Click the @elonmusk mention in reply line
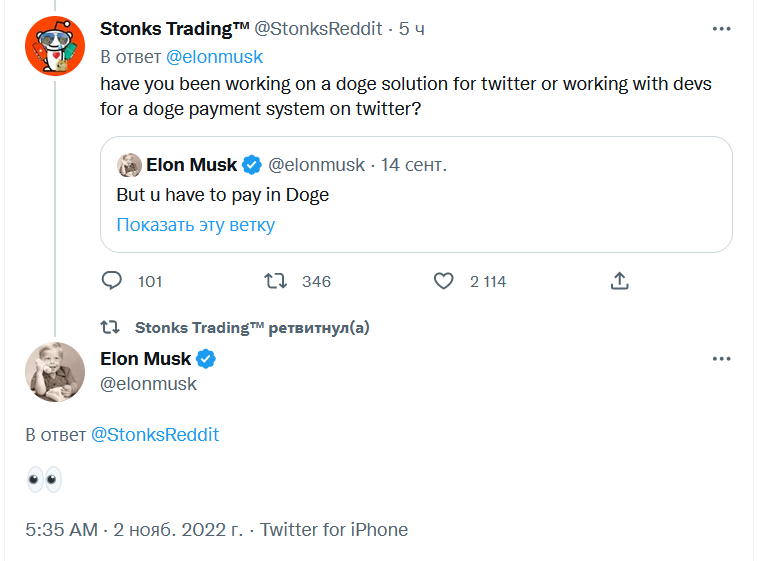758x561 pixels. 214,57
